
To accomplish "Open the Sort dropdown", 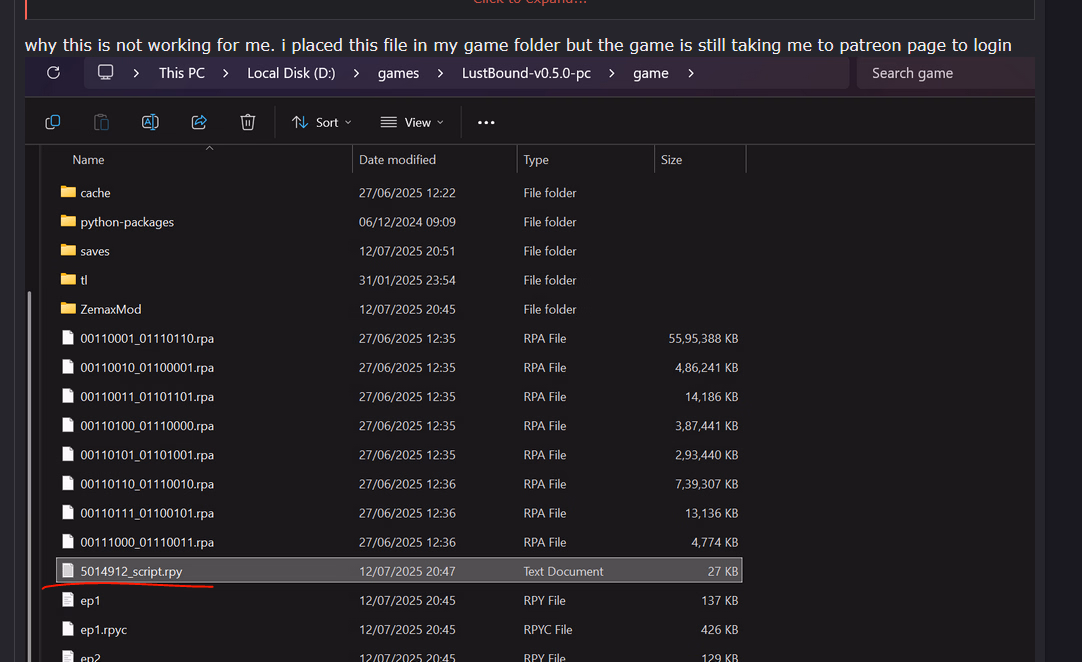I will pos(321,122).
